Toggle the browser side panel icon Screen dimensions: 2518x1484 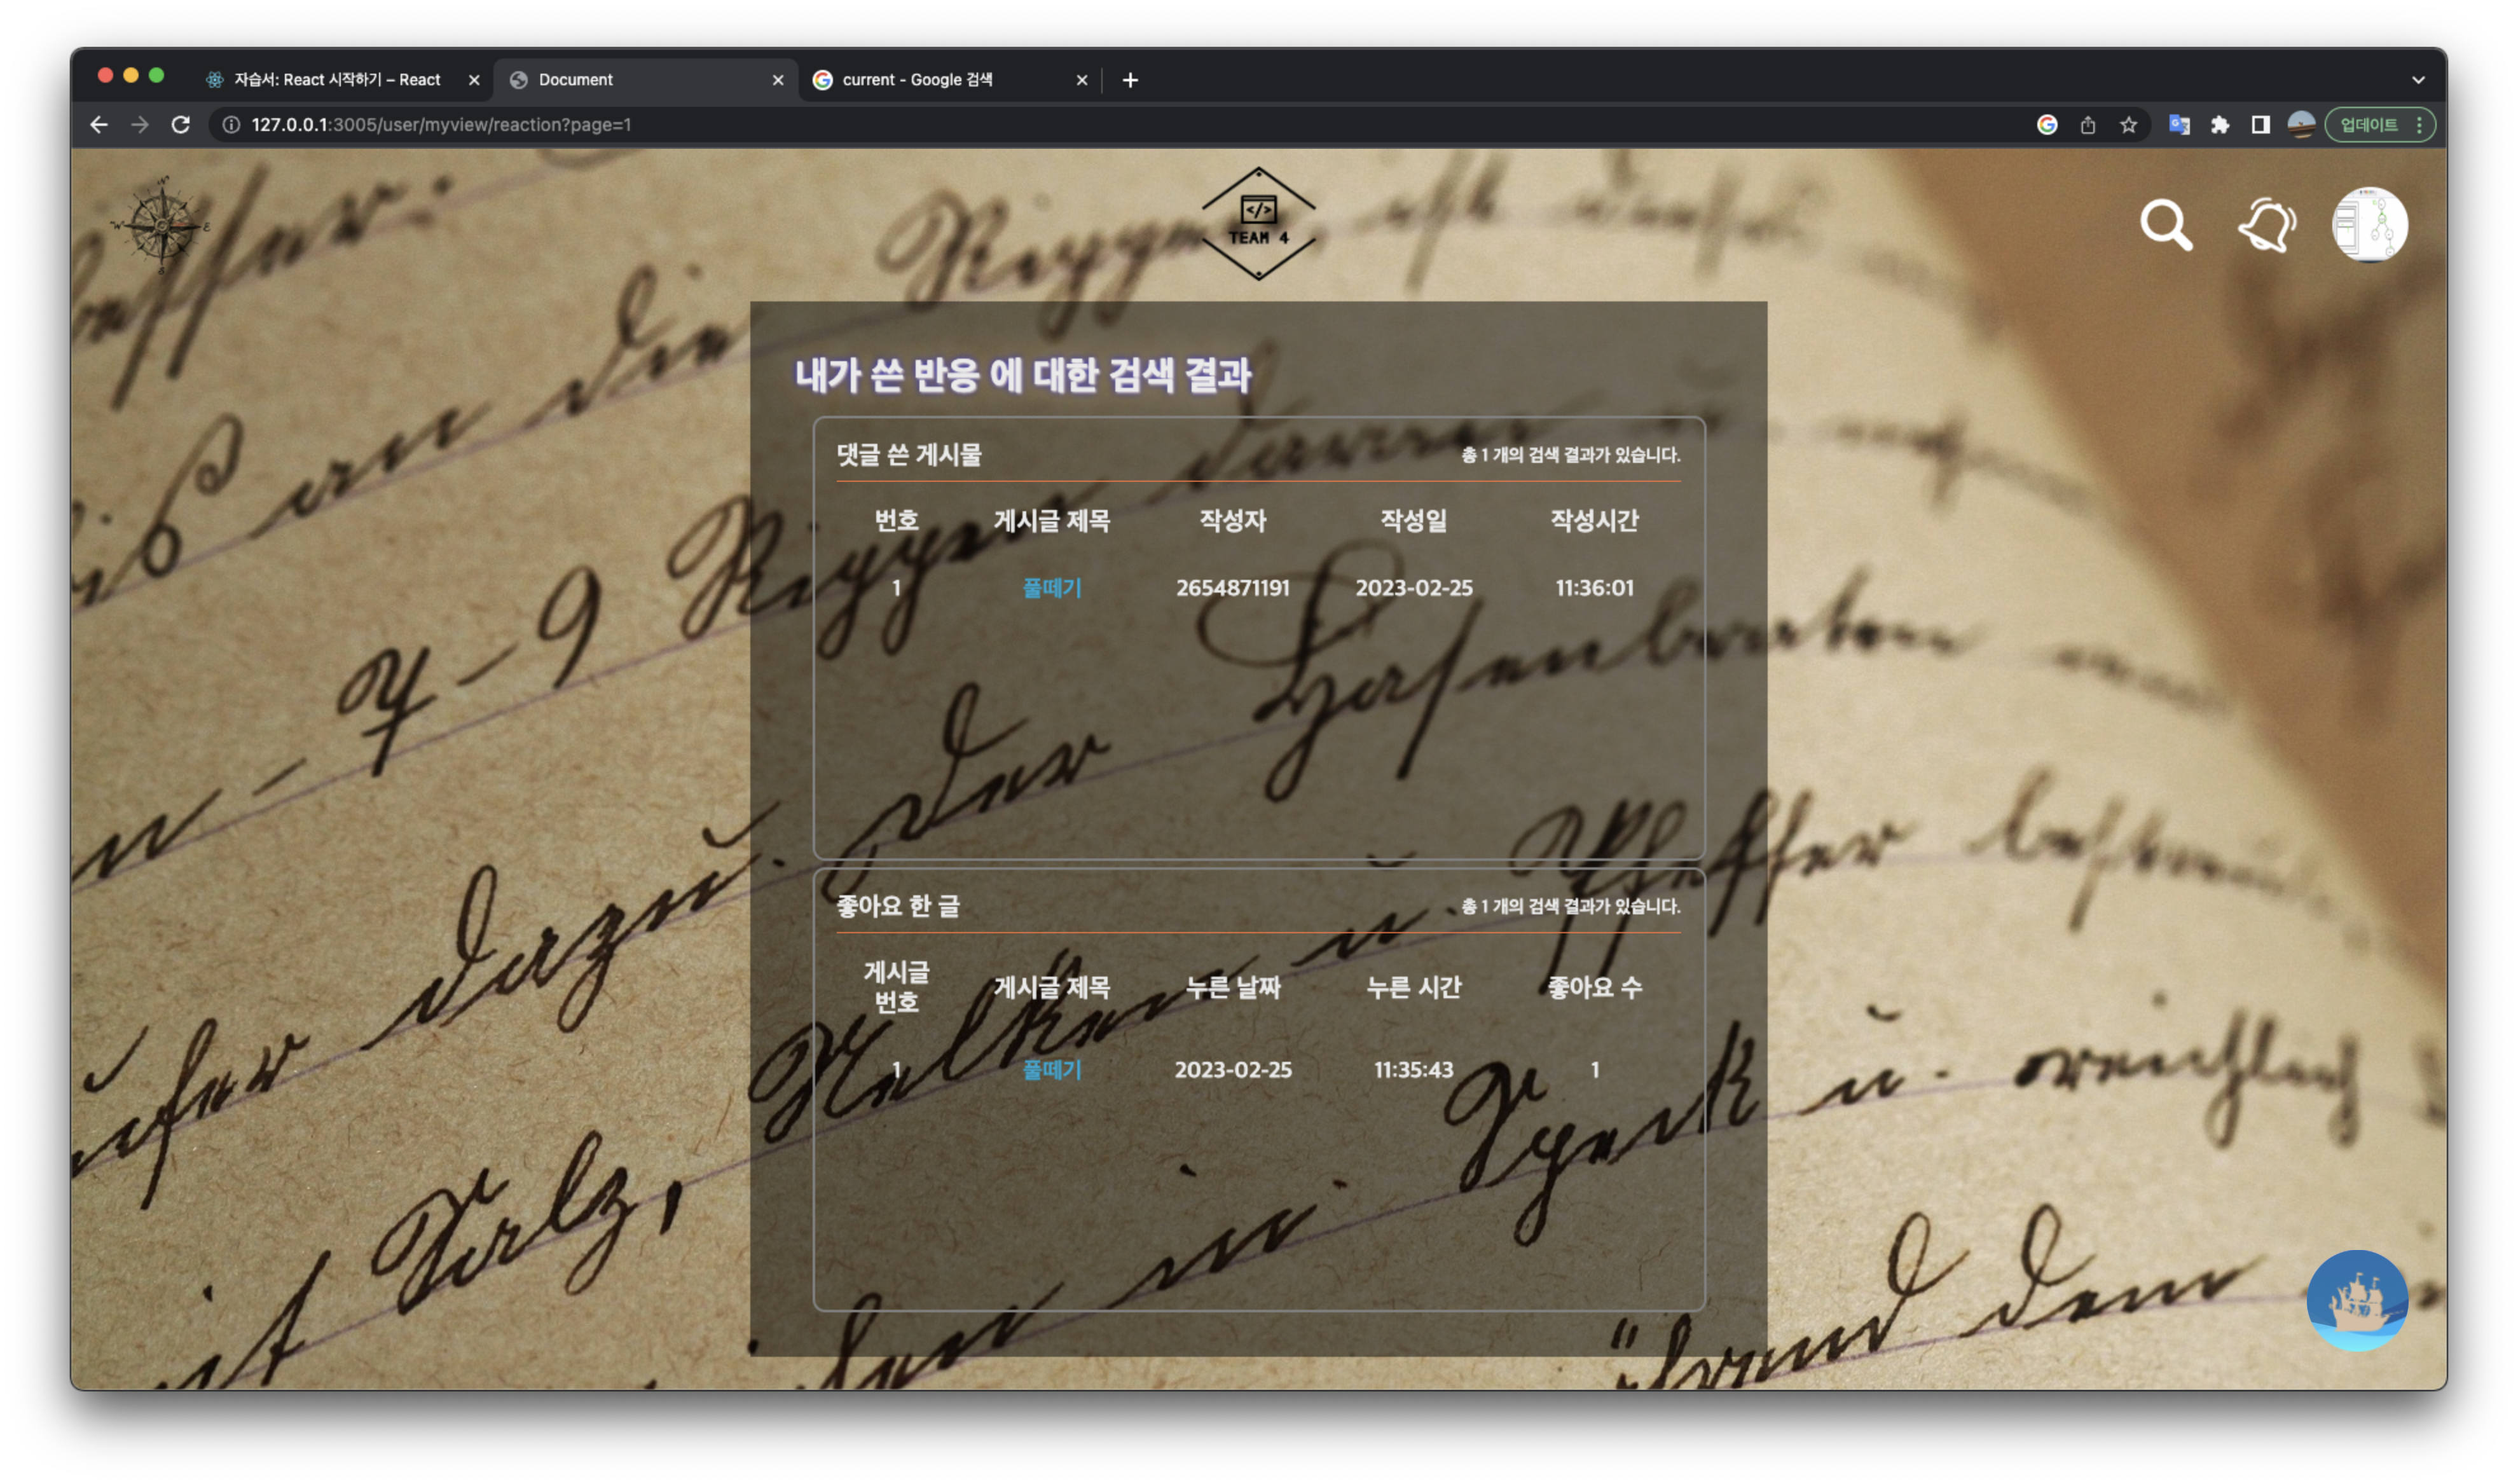coord(2260,125)
